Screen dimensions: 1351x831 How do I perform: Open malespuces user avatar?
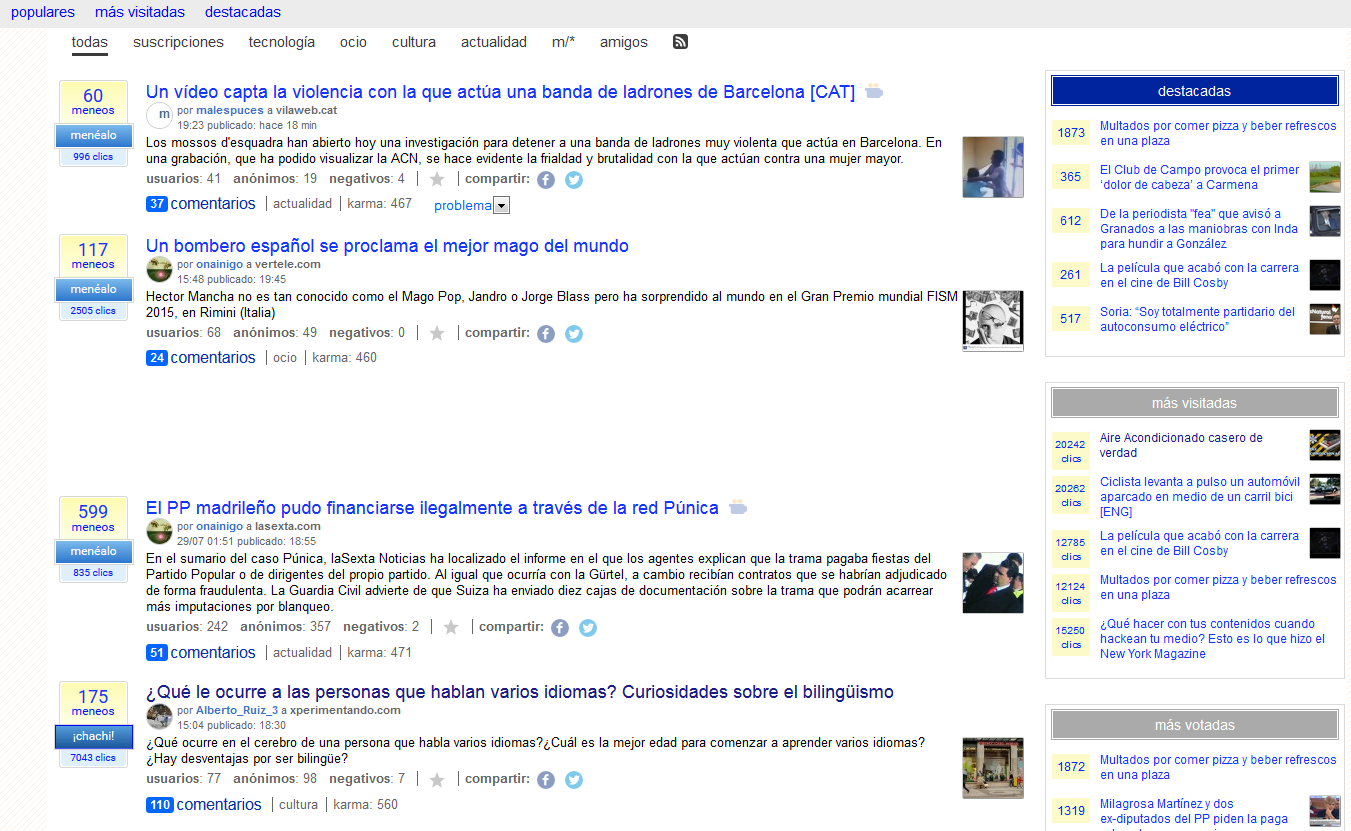(x=160, y=115)
